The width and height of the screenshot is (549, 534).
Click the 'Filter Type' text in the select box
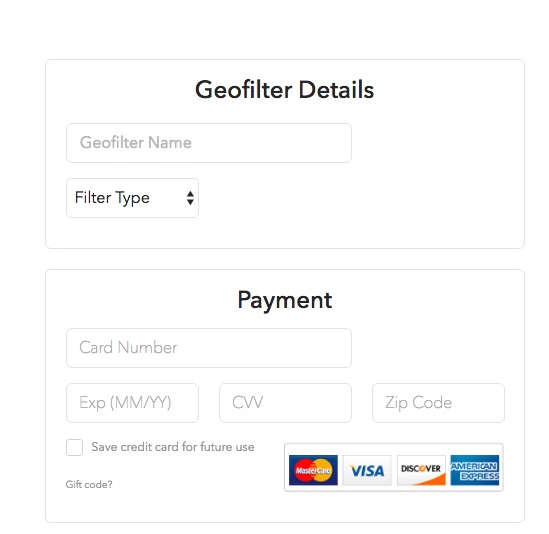pyautogui.click(x=112, y=198)
